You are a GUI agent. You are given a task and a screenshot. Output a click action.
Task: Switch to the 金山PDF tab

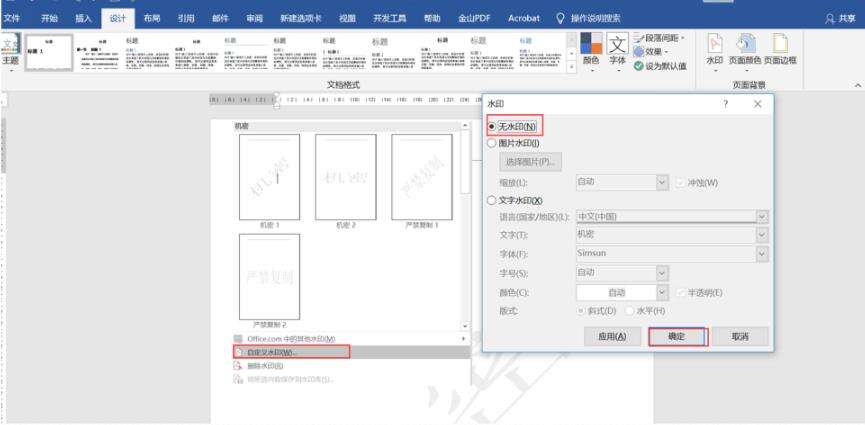point(474,18)
